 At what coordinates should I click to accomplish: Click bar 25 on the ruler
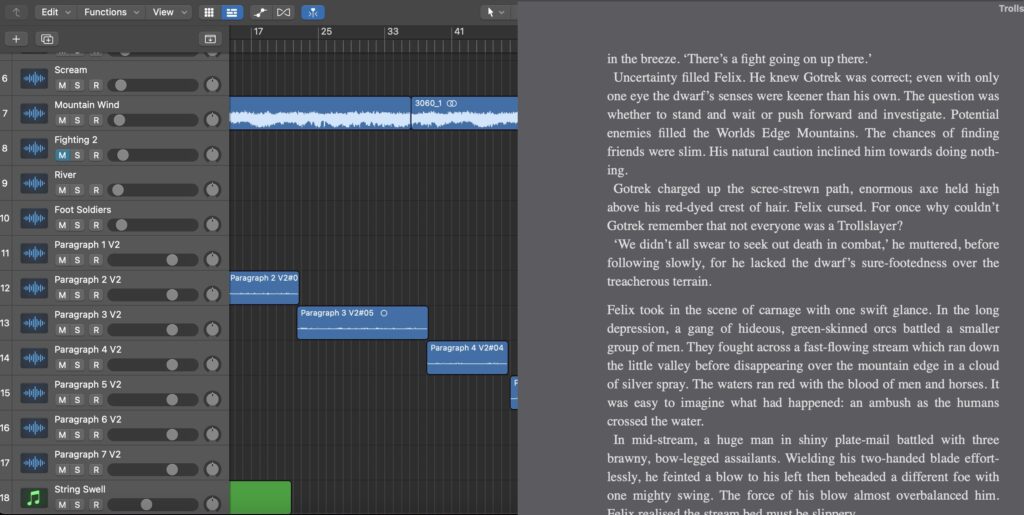[326, 31]
